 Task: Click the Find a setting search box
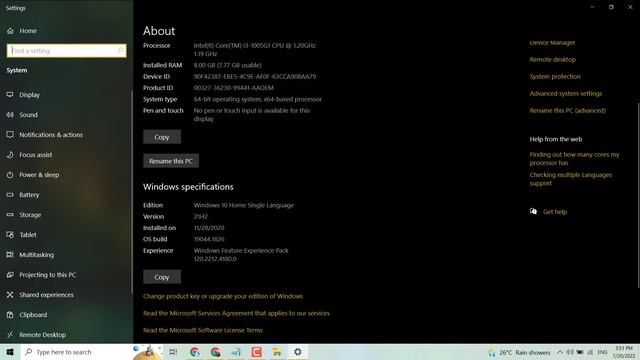point(66,51)
